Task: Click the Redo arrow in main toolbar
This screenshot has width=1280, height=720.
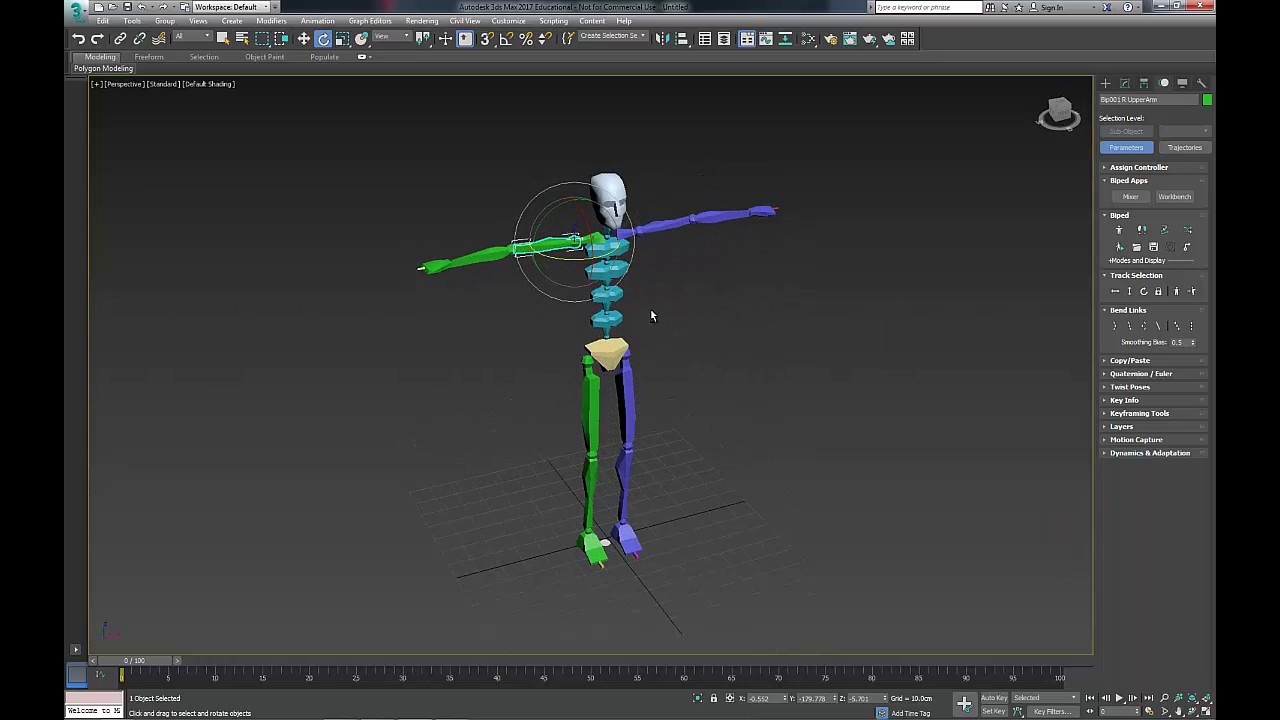Action: [97, 39]
